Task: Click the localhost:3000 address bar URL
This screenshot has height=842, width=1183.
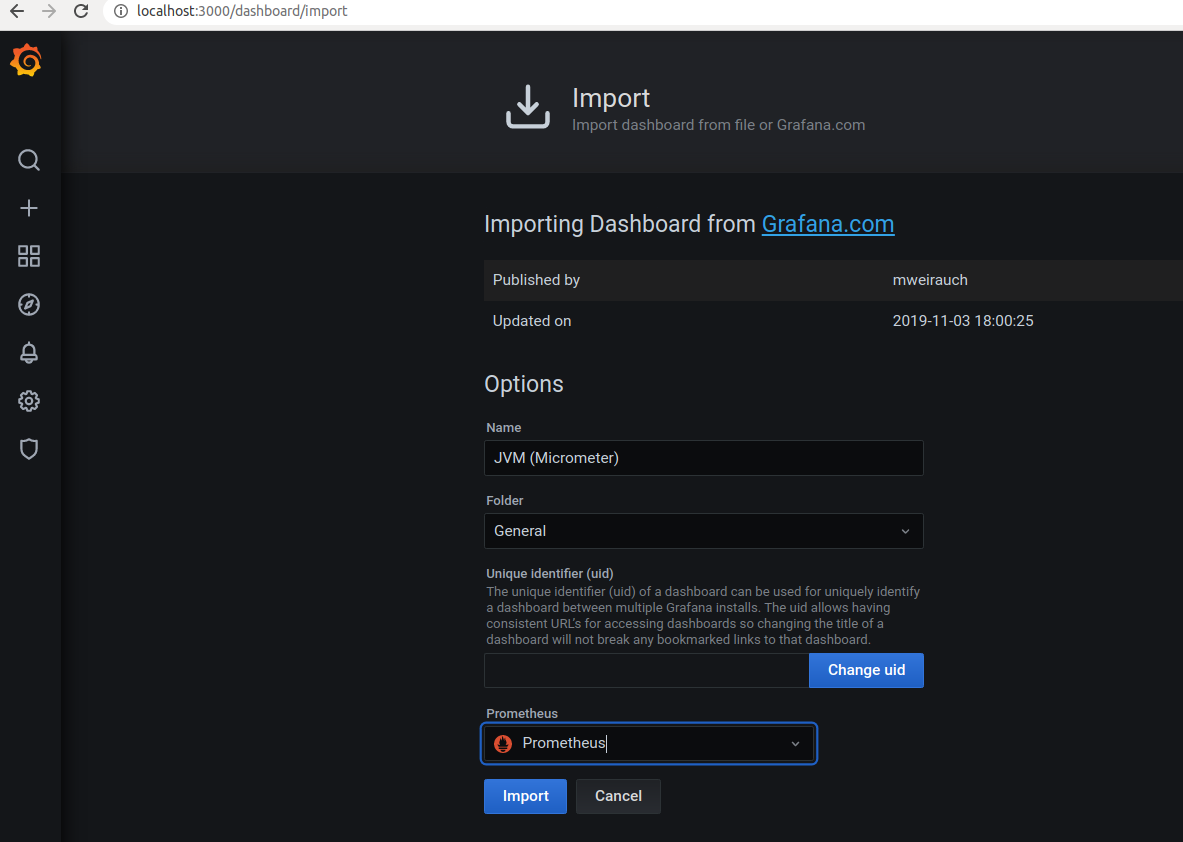Action: [x=242, y=11]
